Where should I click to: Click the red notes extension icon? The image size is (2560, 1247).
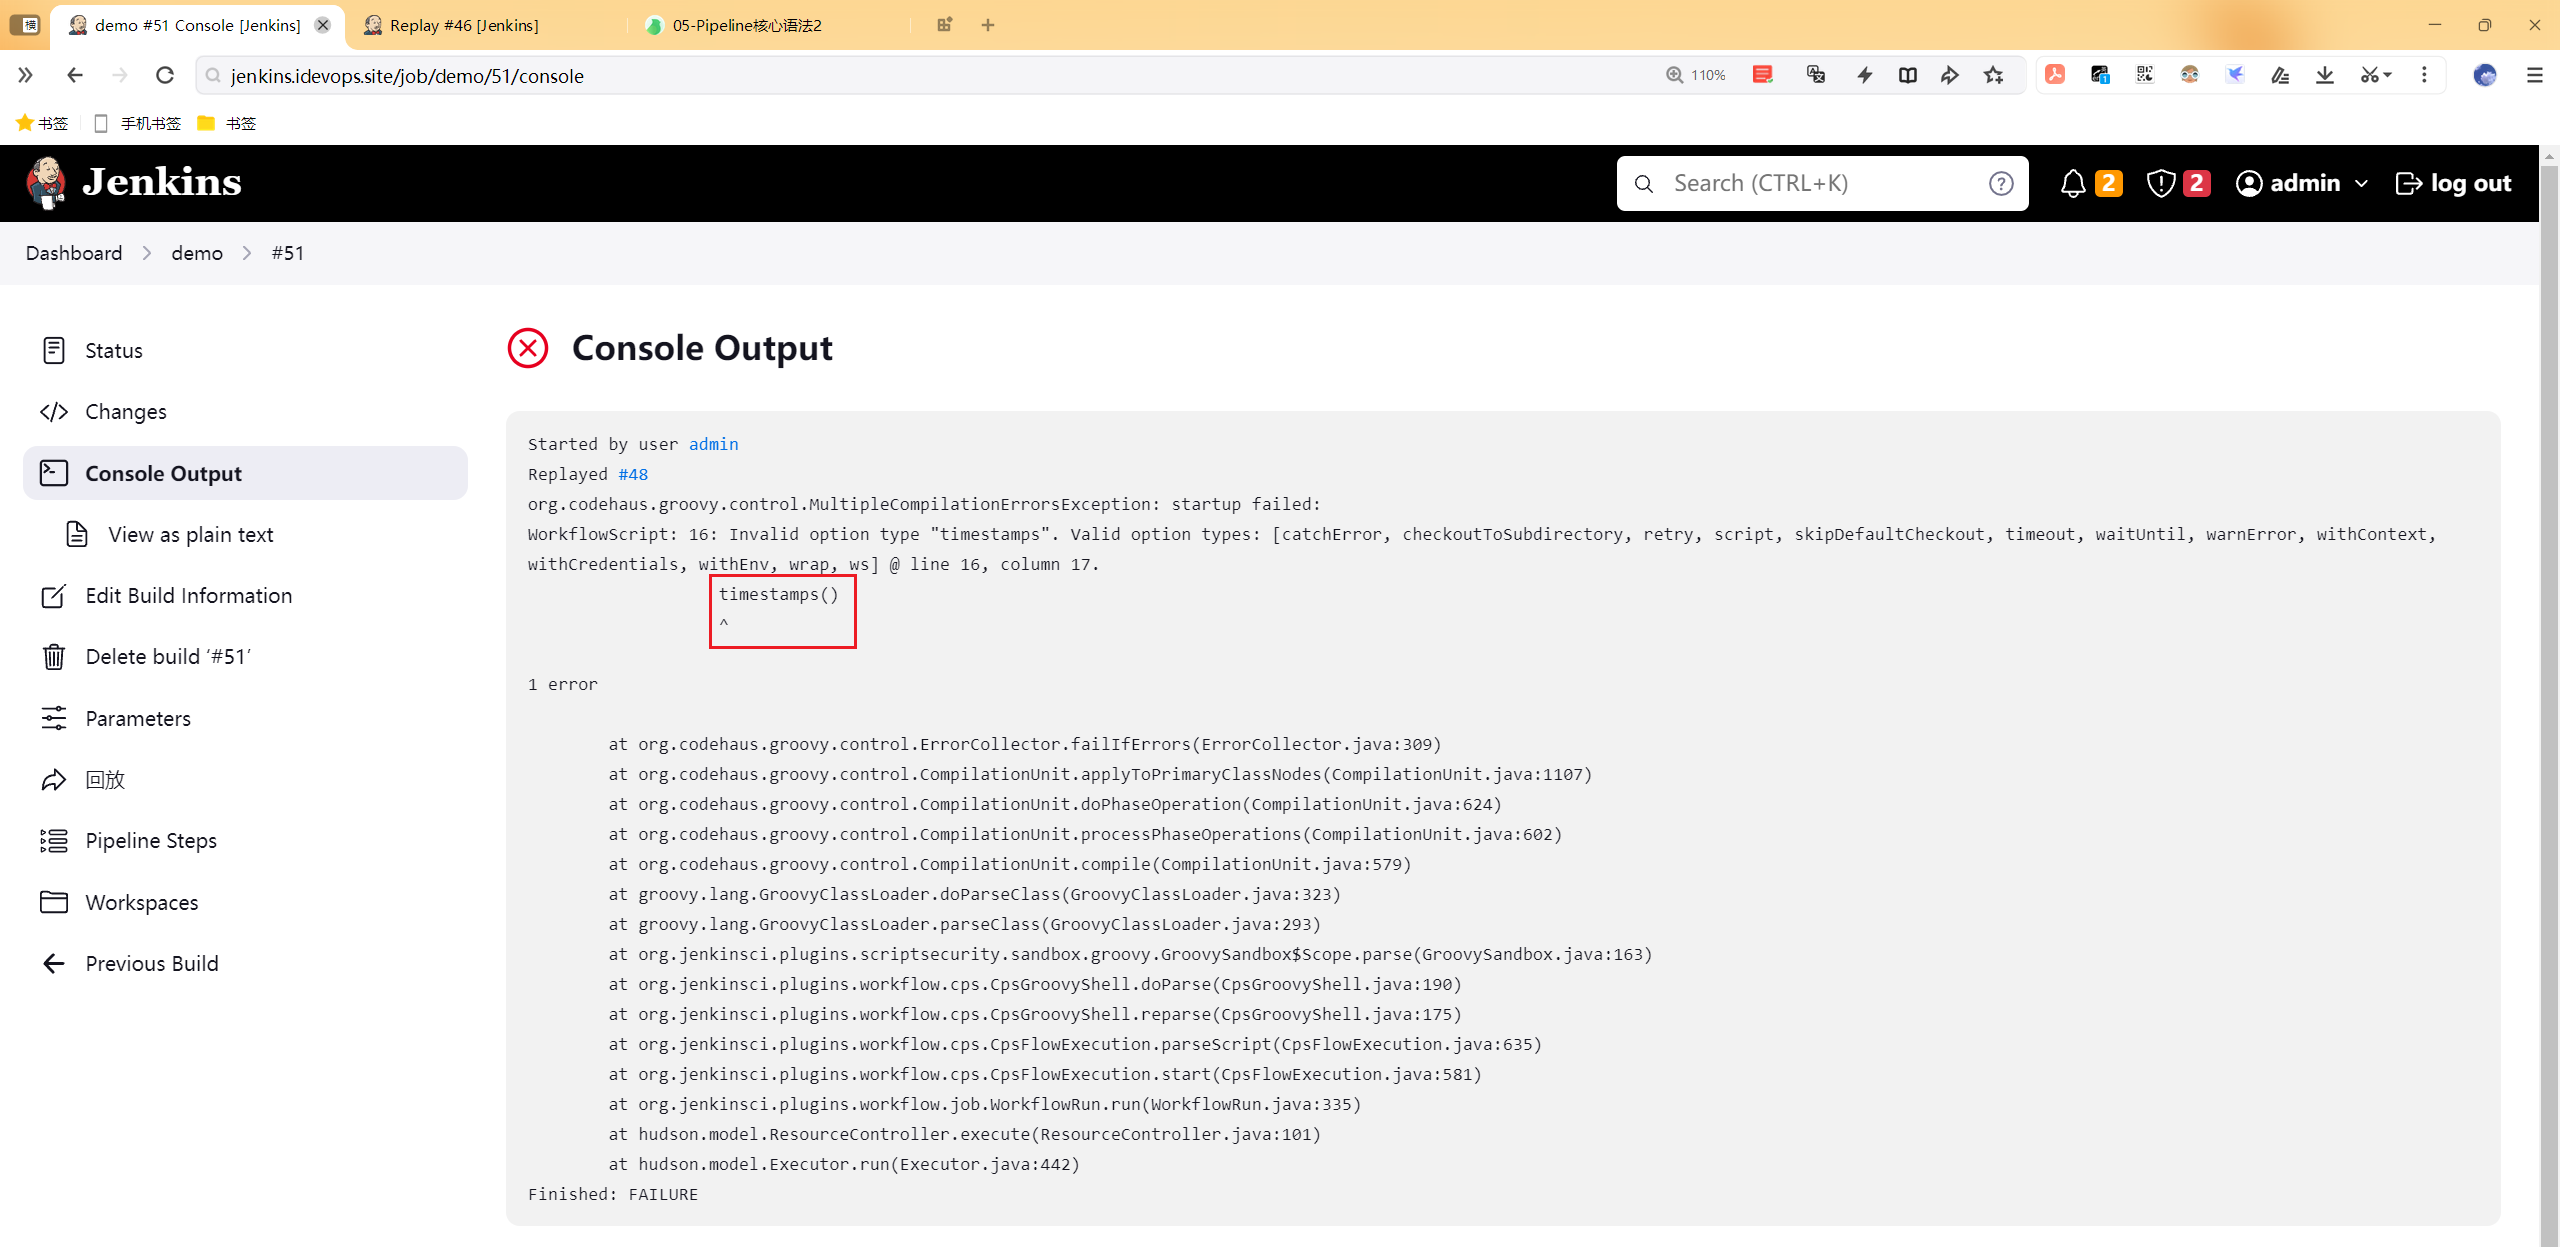click(x=1763, y=75)
